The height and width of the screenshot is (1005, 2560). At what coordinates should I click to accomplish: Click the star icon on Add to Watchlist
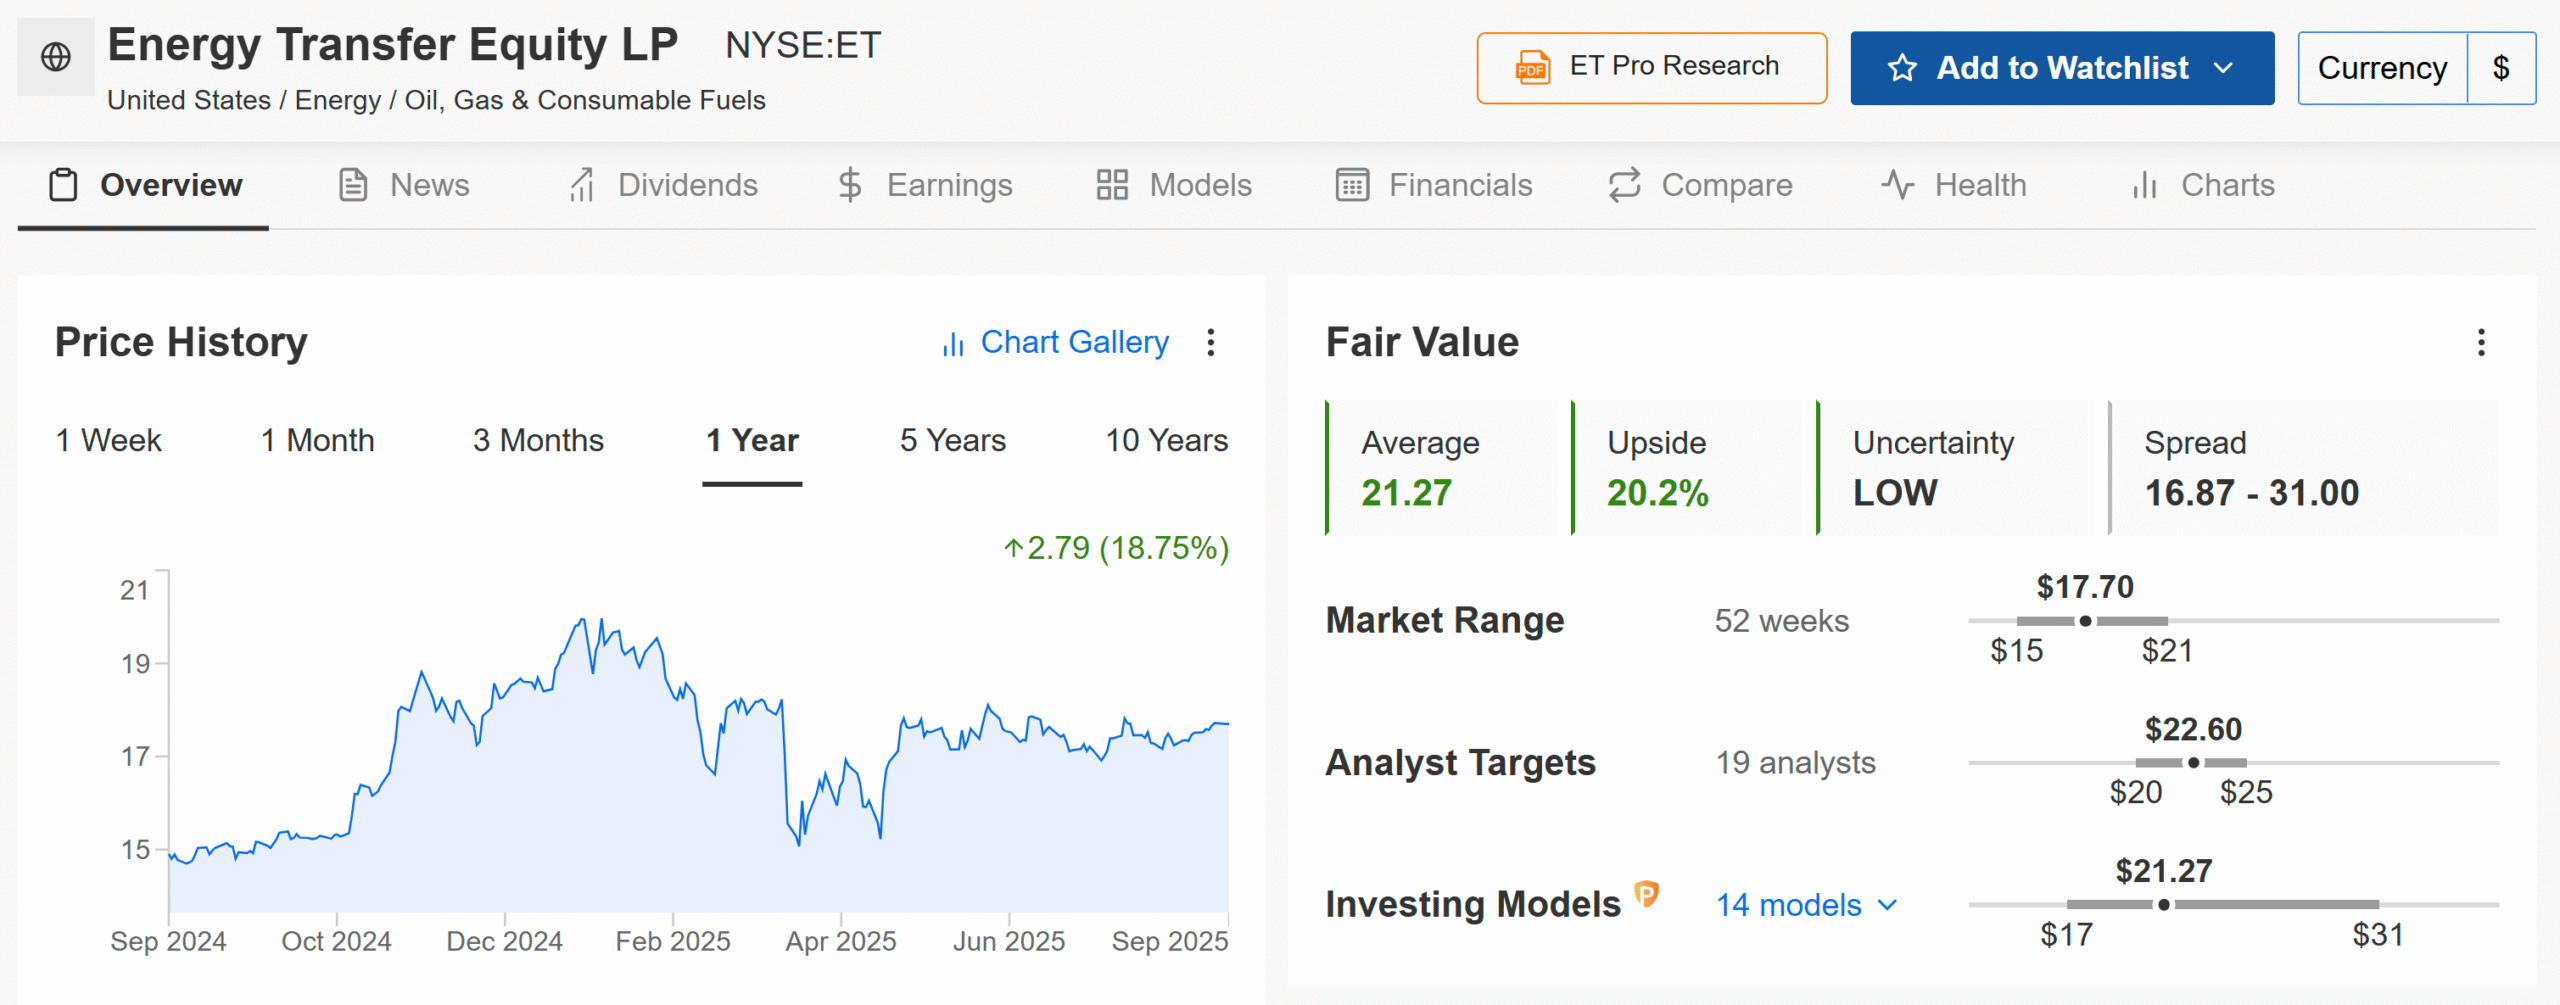click(1902, 68)
